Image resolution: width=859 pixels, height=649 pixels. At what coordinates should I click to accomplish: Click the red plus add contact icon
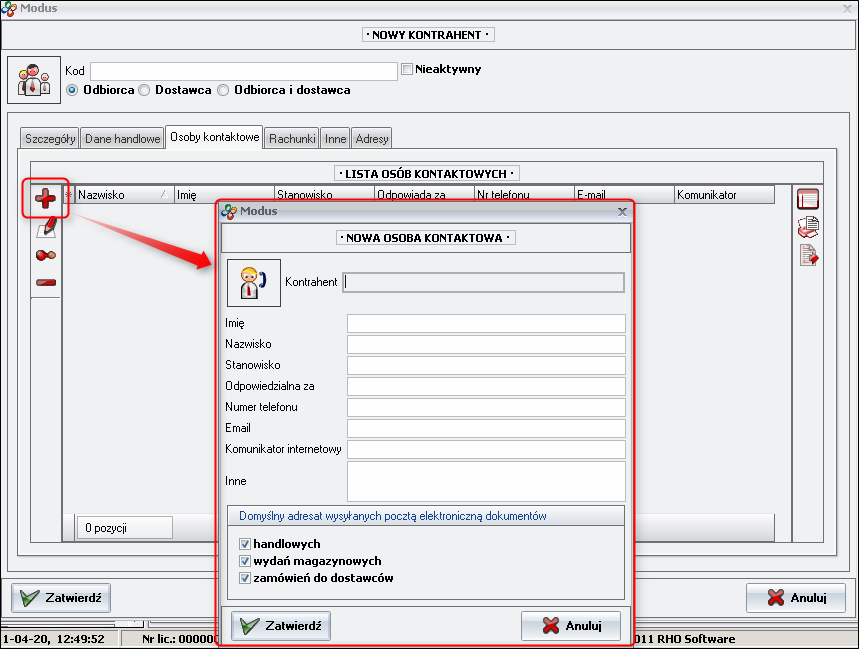coord(45,199)
